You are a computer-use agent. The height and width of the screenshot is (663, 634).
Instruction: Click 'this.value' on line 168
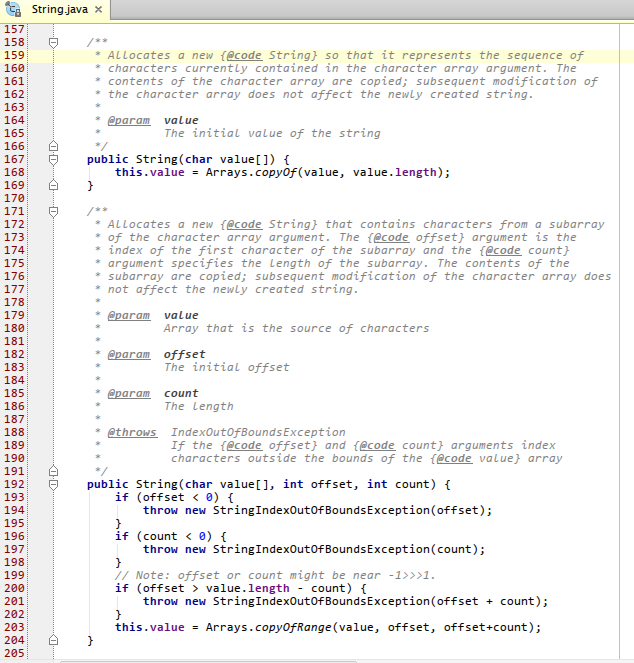(150, 173)
